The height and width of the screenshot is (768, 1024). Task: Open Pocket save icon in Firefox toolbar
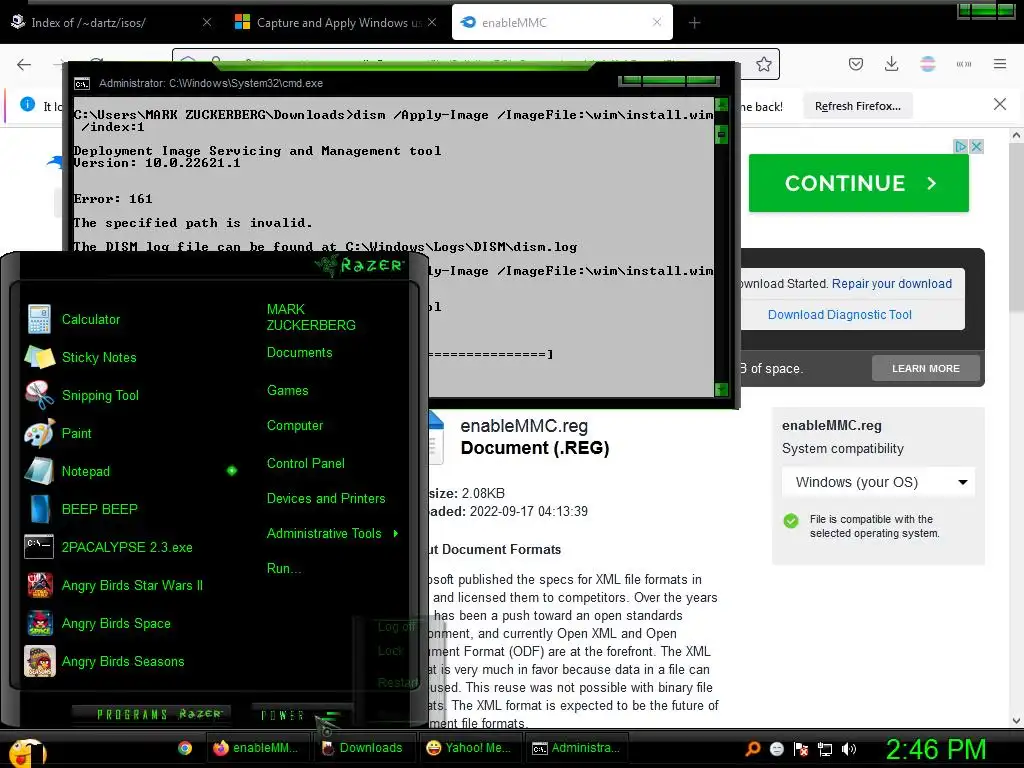click(x=856, y=64)
